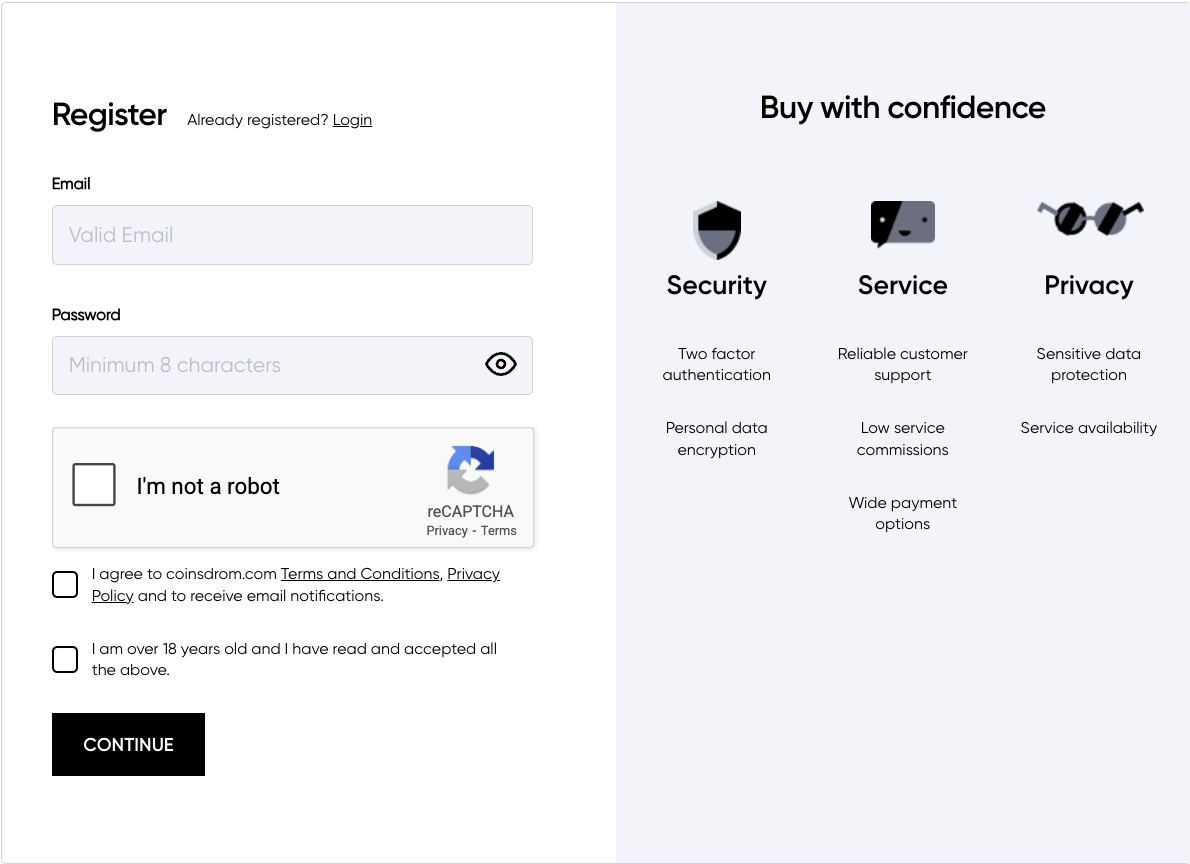Click the reCAPTCHA Terms link

[499, 531]
